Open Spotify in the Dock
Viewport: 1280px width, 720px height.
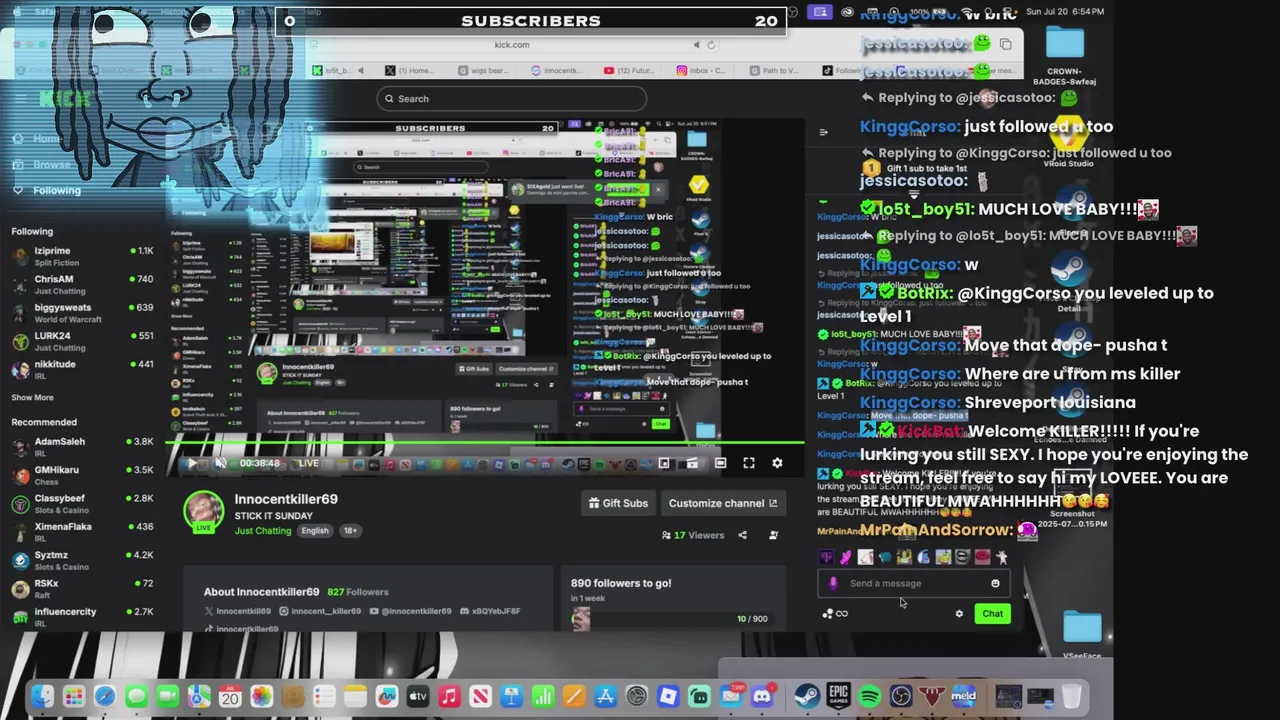click(869, 696)
